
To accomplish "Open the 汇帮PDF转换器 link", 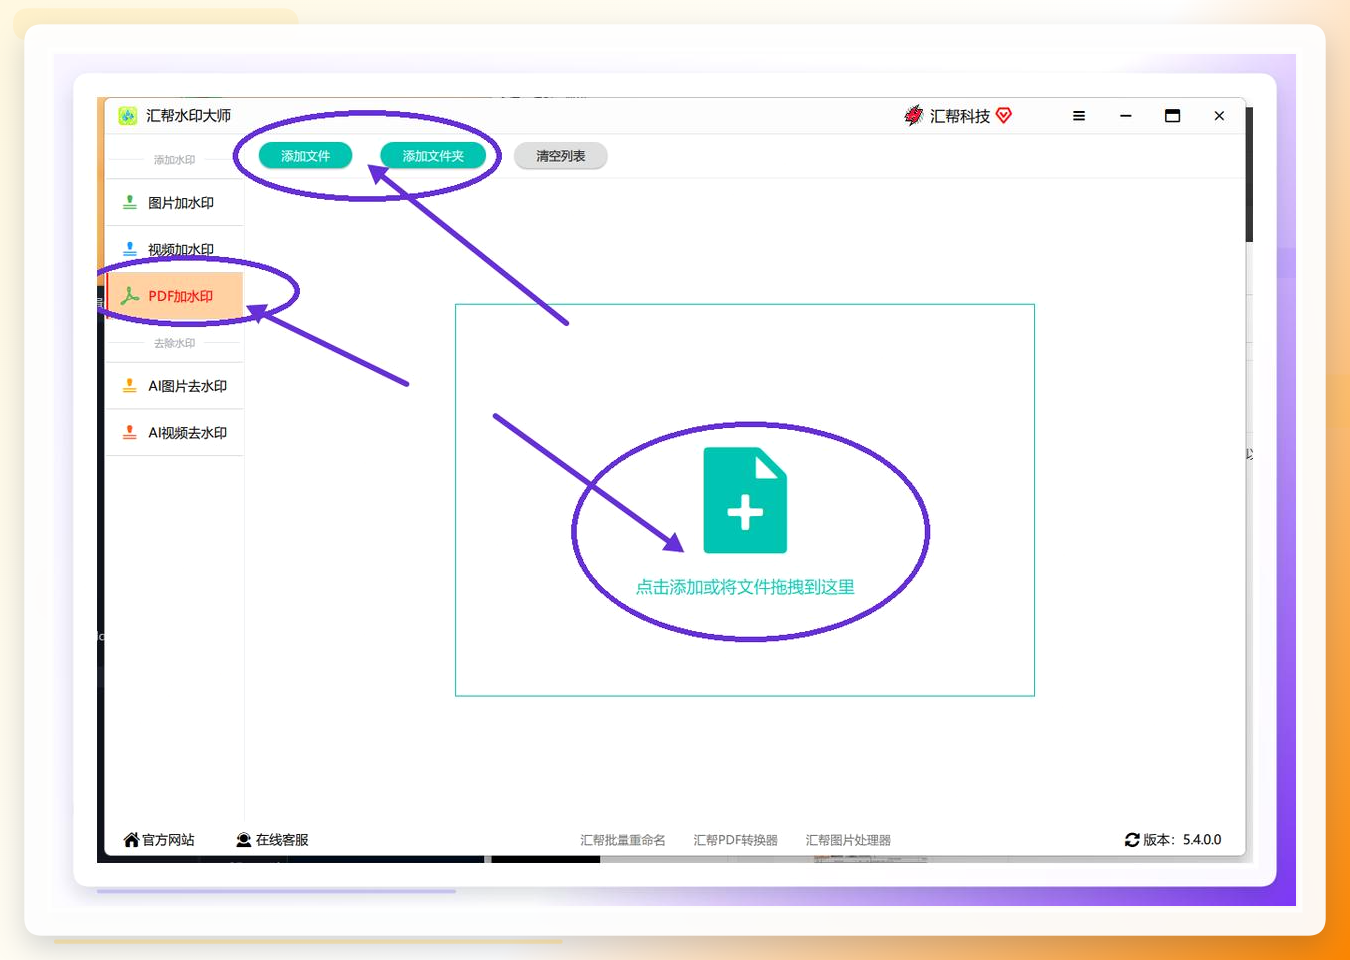I will [736, 840].
